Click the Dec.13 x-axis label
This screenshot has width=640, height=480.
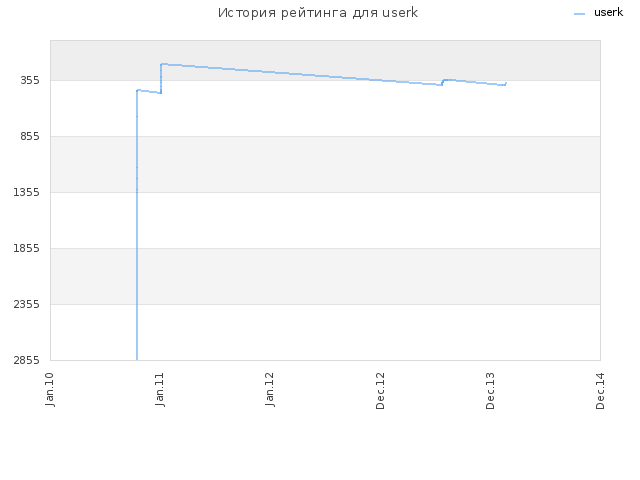pyautogui.click(x=490, y=391)
